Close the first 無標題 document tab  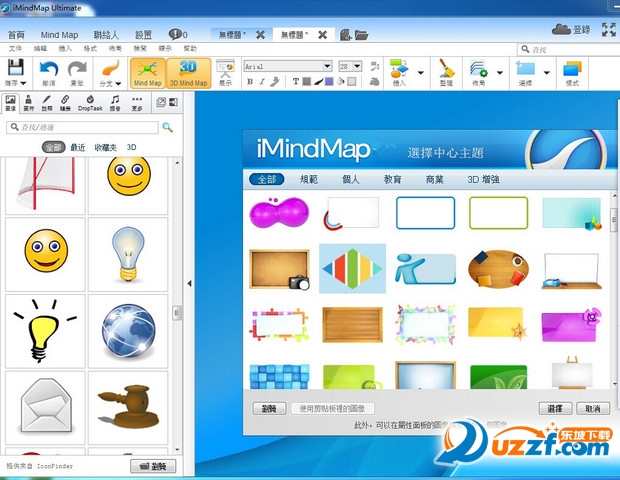pyautogui.click(x=260, y=35)
